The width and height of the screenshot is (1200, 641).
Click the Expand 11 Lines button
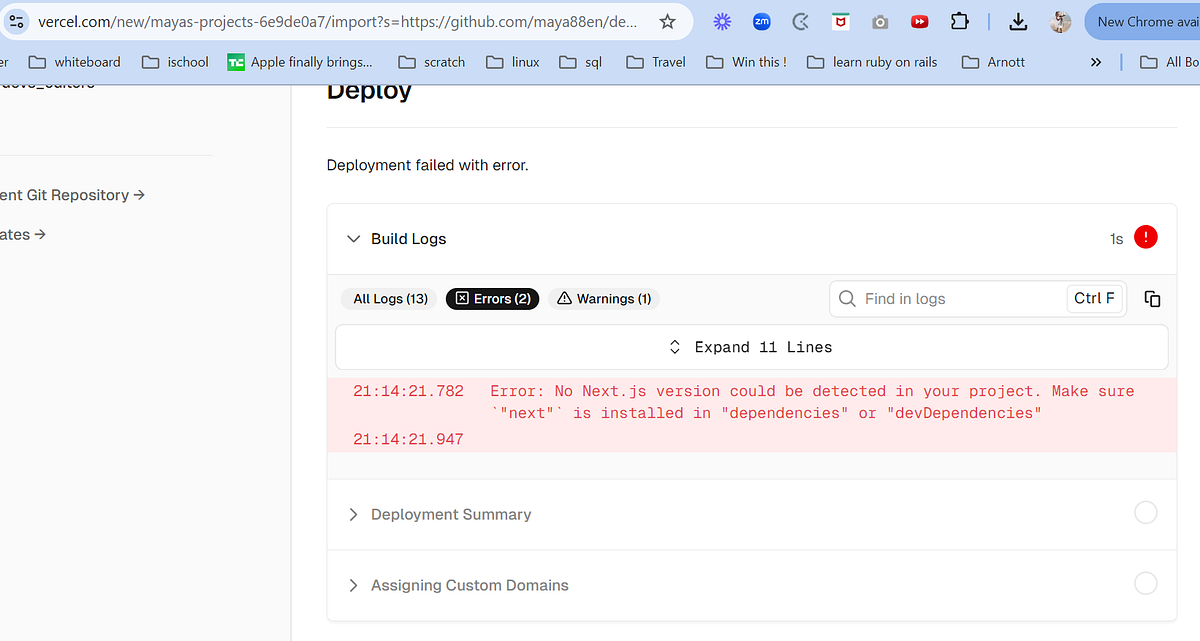[751, 346]
